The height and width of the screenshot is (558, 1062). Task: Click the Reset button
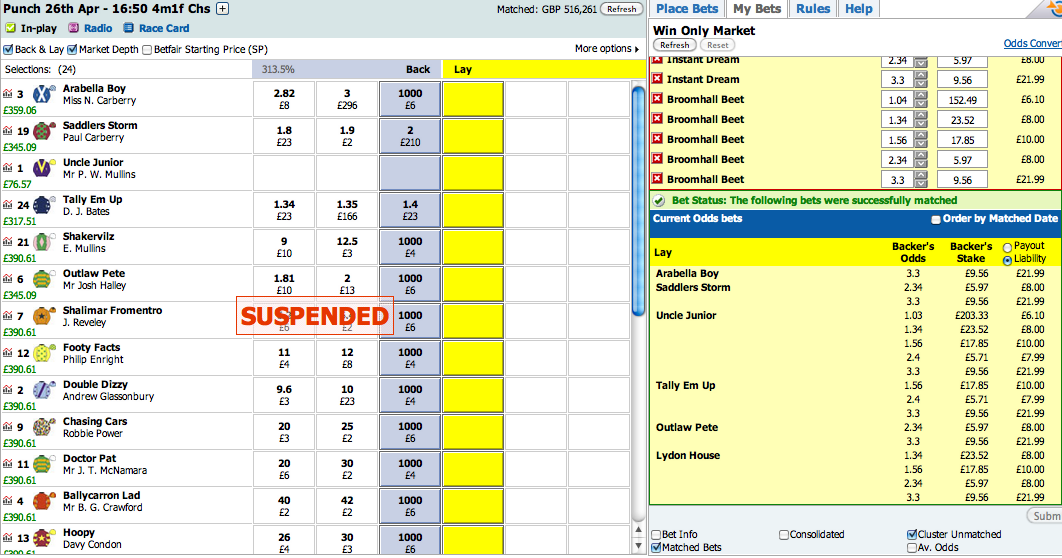(717, 45)
